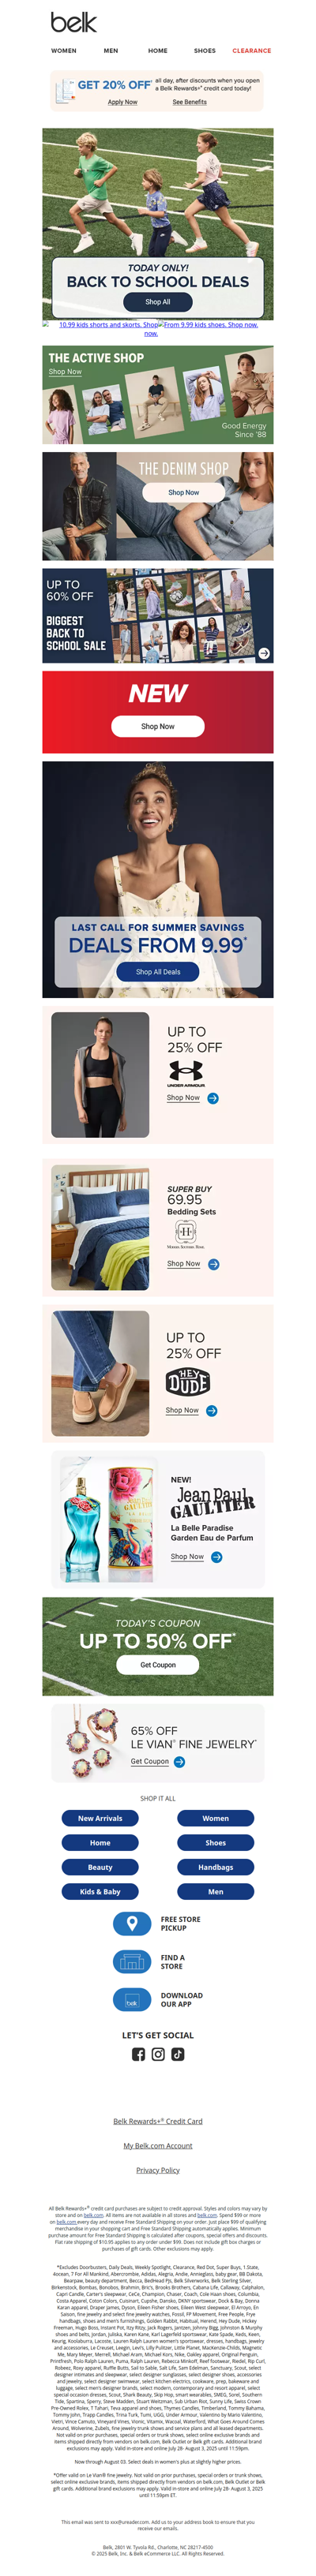Click the Find a Store building icon

(132, 1961)
